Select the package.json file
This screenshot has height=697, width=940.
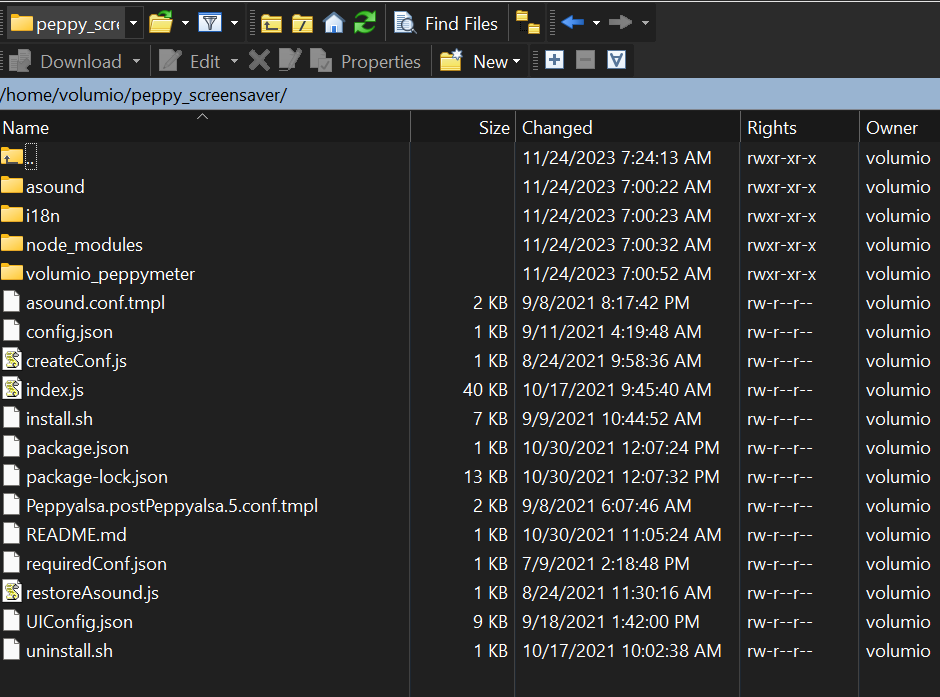pos(65,447)
